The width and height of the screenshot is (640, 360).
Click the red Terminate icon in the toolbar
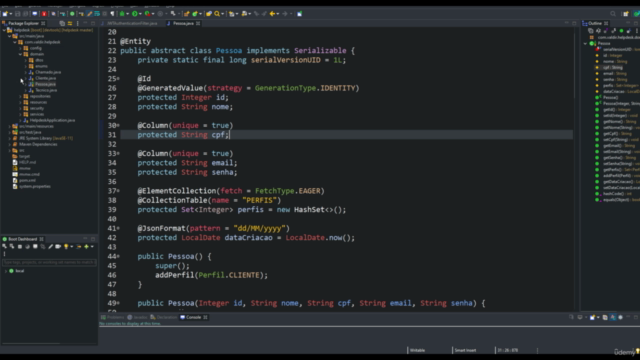44,14
